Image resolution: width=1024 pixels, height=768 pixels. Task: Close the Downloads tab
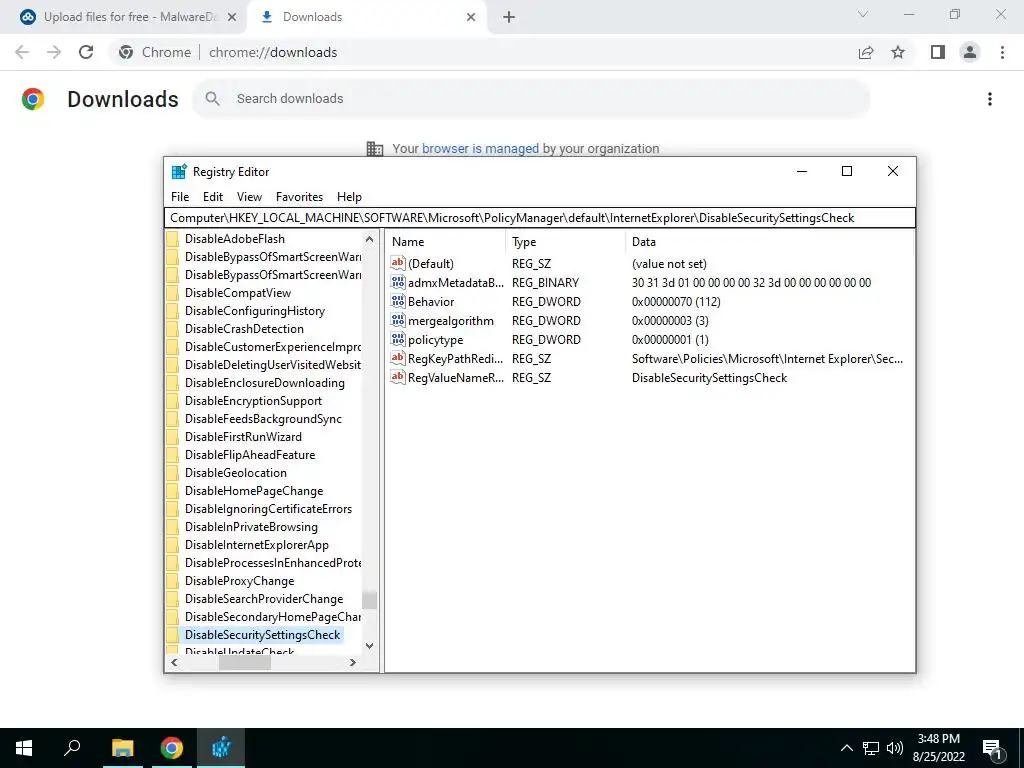(471, 17)
